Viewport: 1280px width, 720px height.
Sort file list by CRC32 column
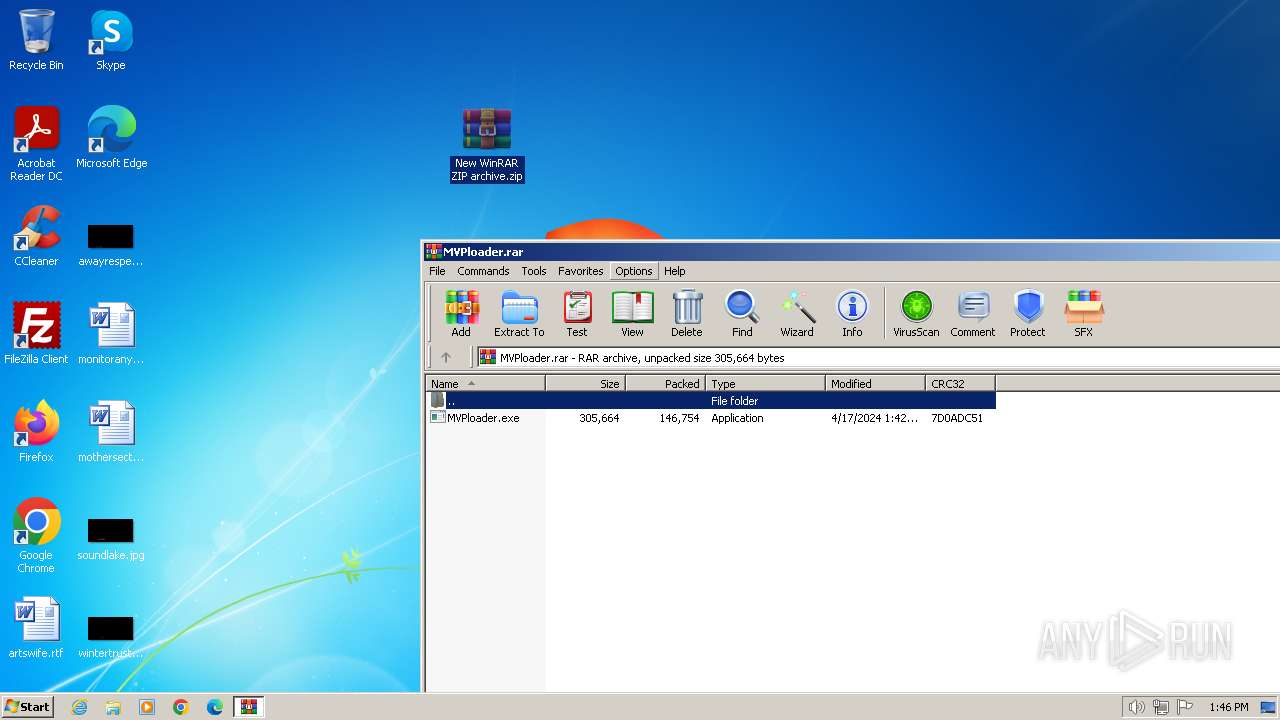coord(961,384)
